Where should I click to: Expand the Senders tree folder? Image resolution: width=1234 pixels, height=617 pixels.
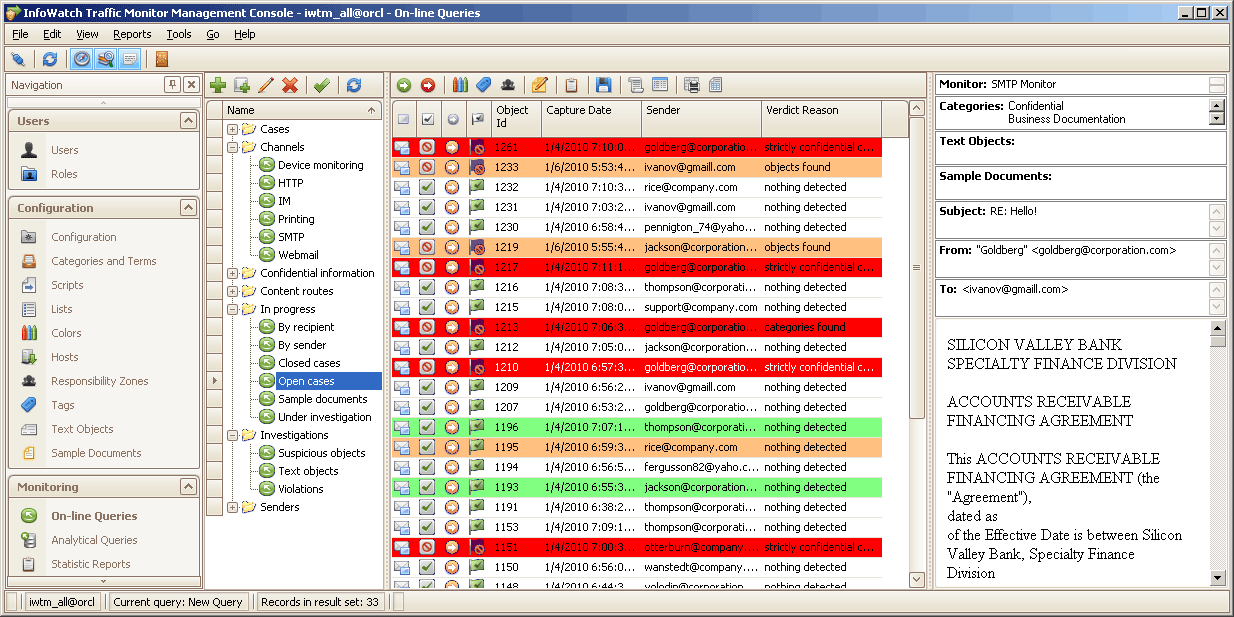(x=233, y=507)
